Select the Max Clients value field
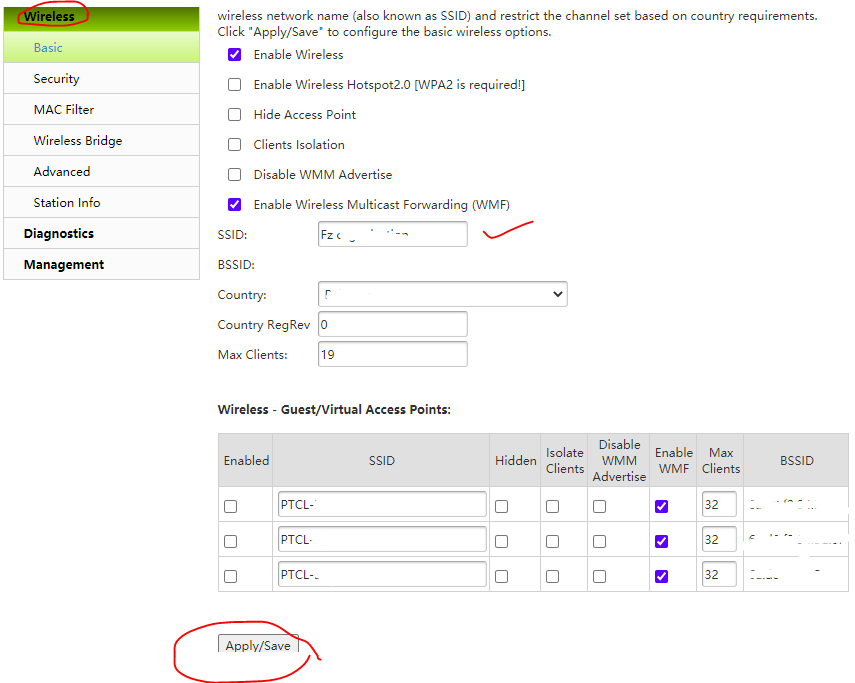The image size is (855, 683). pyautogui.click(x=392, y=354)
